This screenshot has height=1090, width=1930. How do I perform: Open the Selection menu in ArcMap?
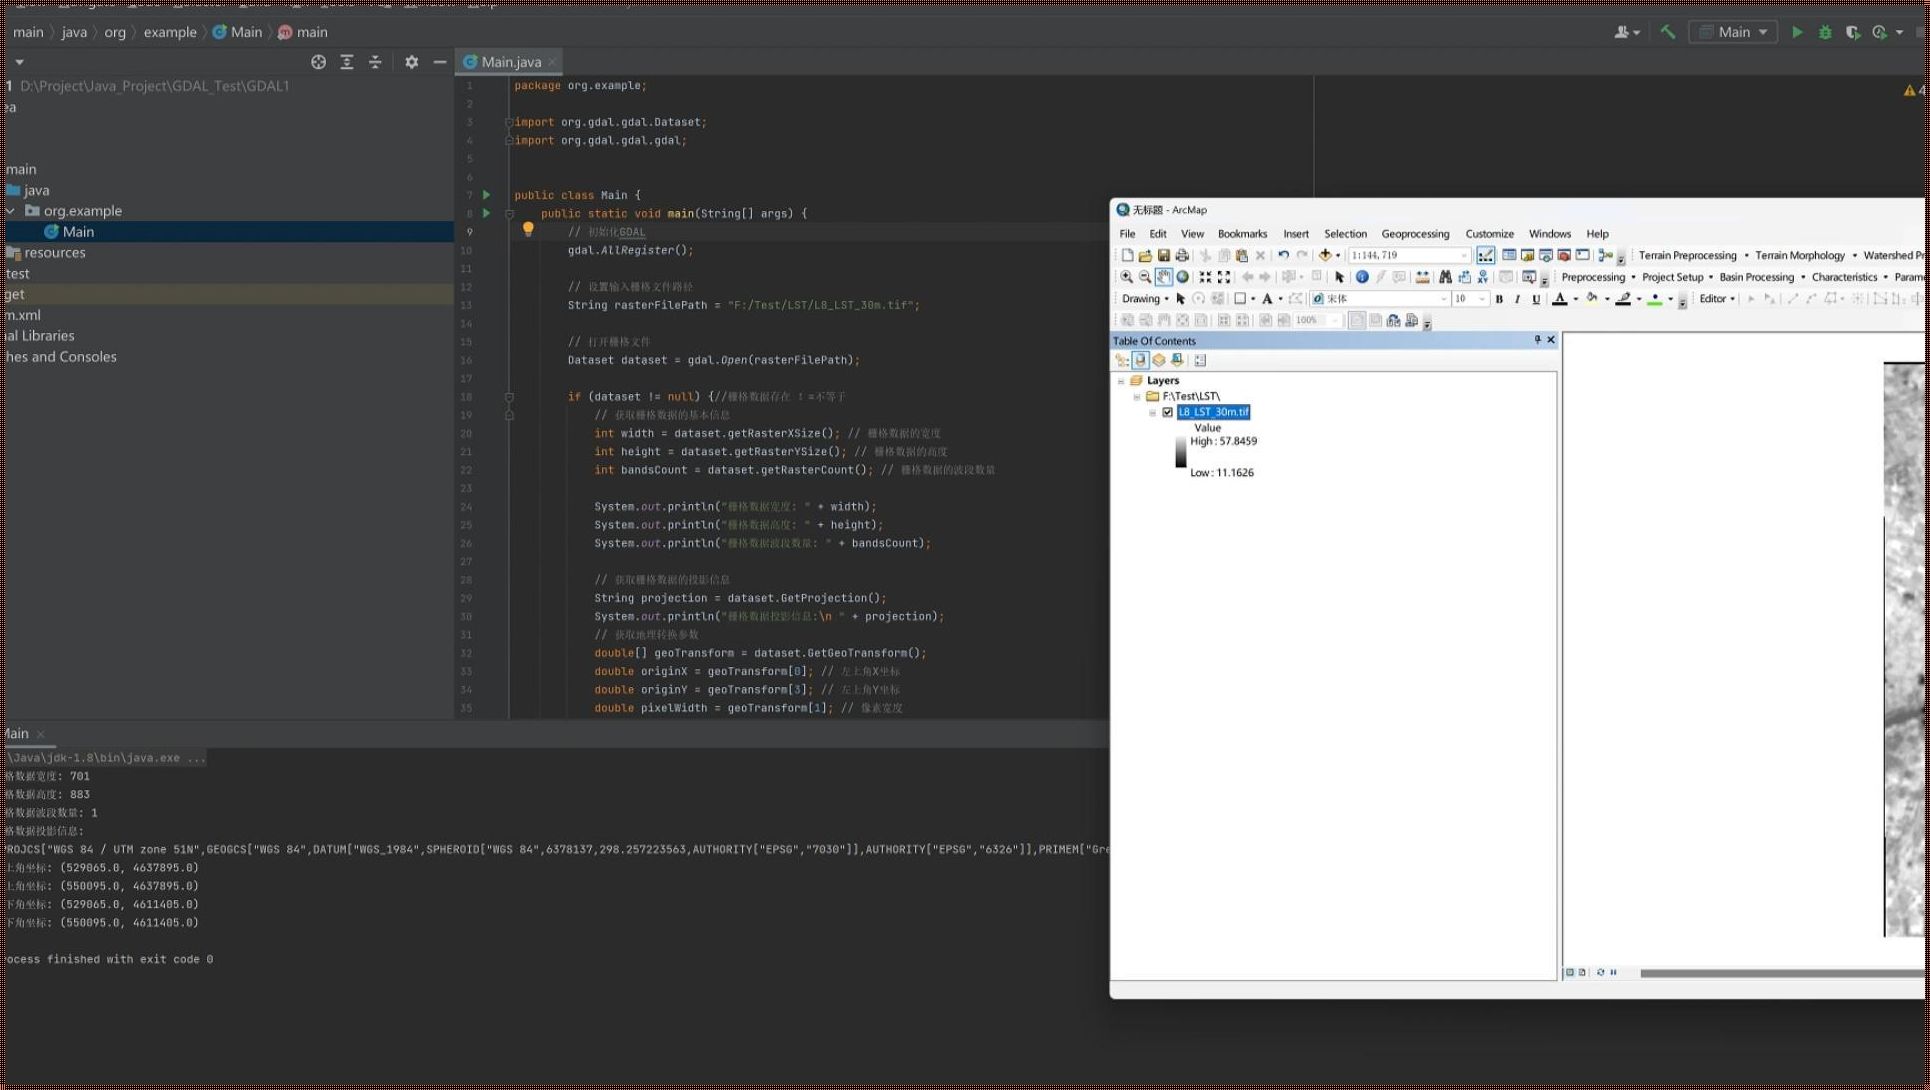1344,233
